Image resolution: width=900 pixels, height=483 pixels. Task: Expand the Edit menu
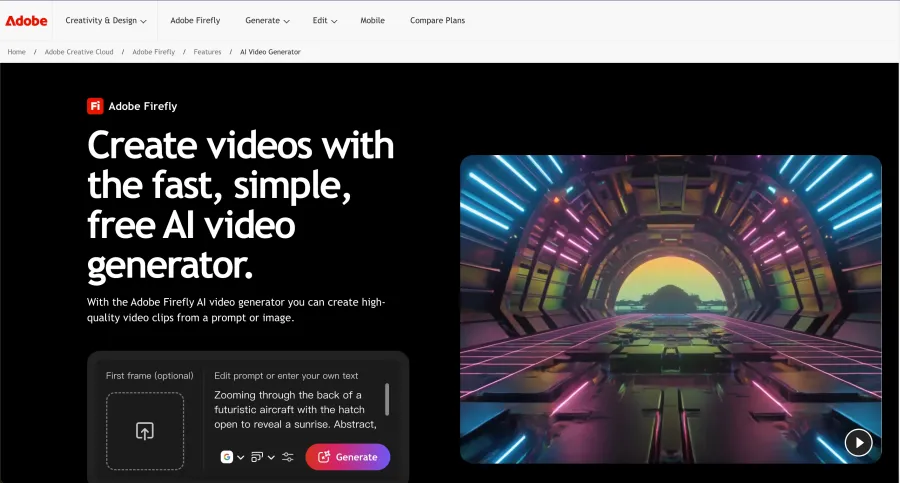(x=324, y=21)
